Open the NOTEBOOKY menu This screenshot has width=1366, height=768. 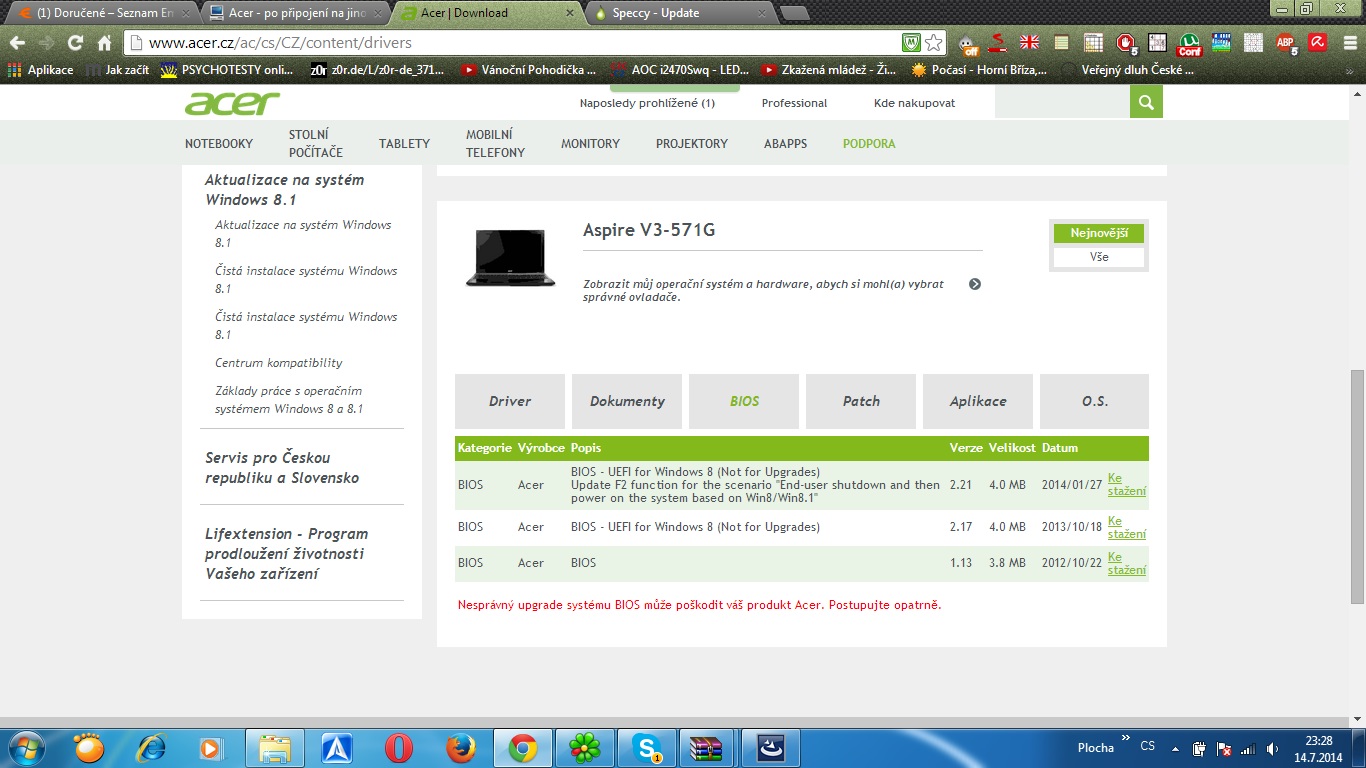(219, 144)
